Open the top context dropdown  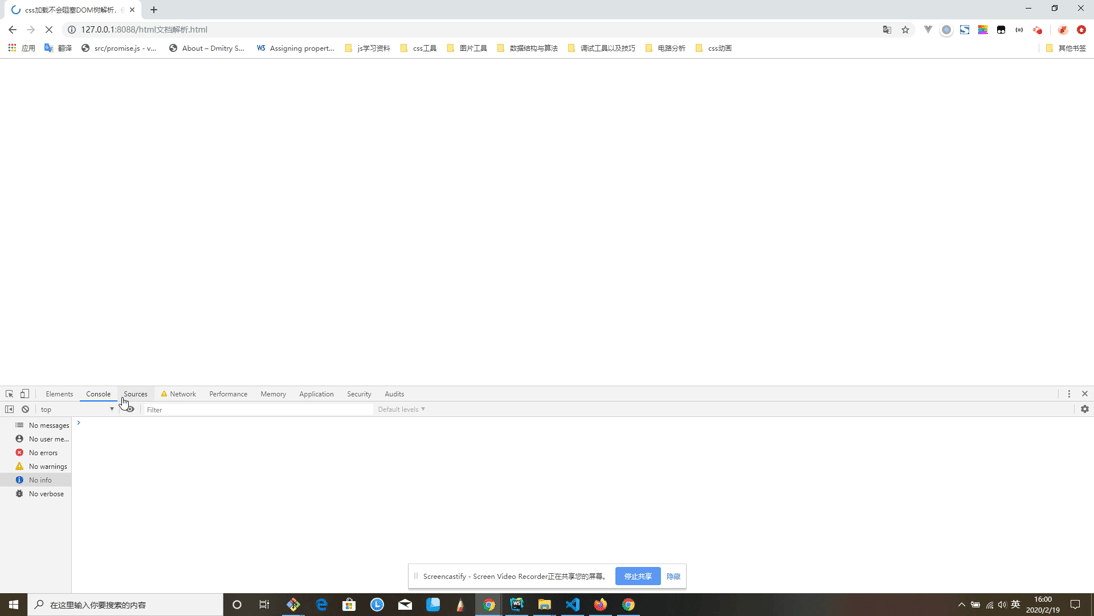pos(77,410)
